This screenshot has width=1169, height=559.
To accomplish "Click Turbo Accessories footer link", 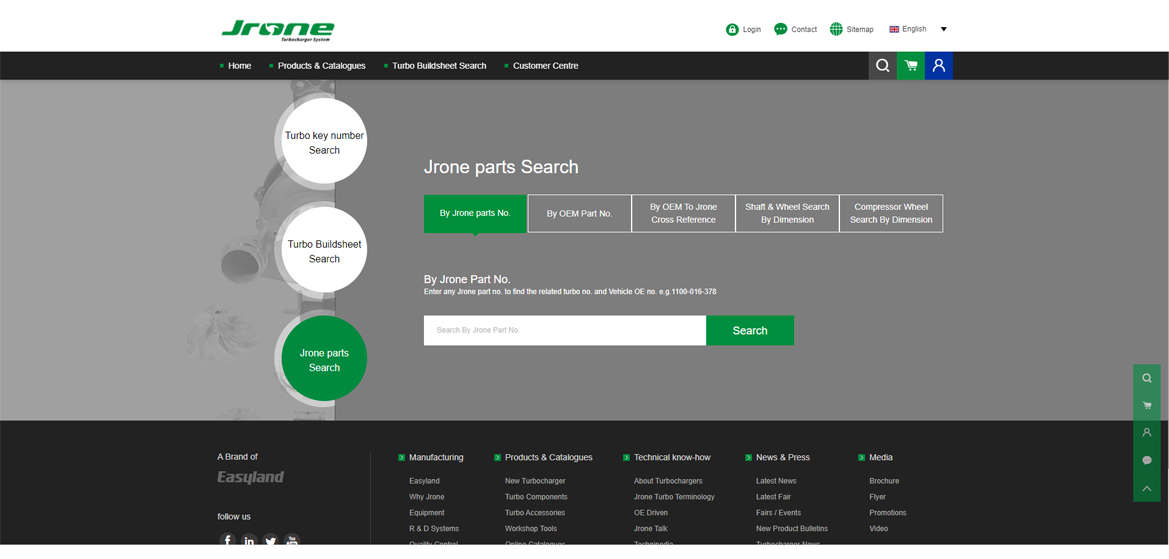I will 535,512.
